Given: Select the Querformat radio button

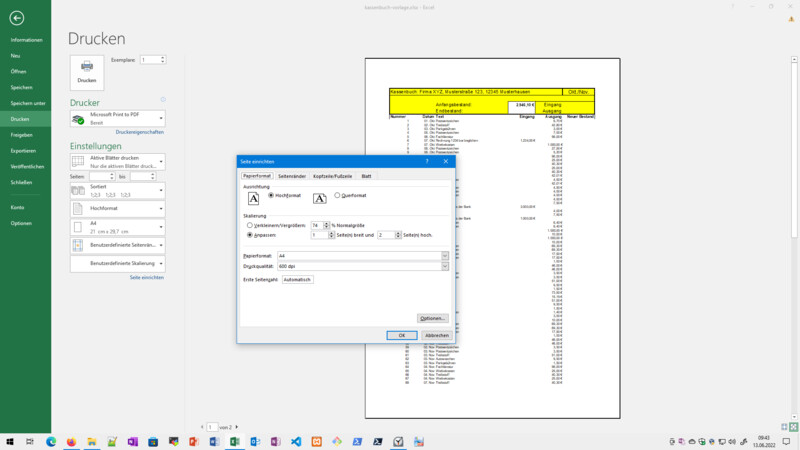Looking at the screenshot, I should (337, 195).
